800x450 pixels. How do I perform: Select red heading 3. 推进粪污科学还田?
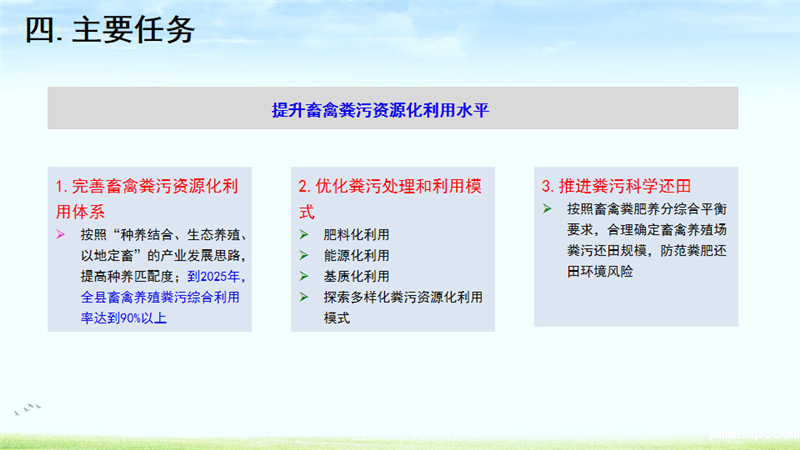click(617, 186)
